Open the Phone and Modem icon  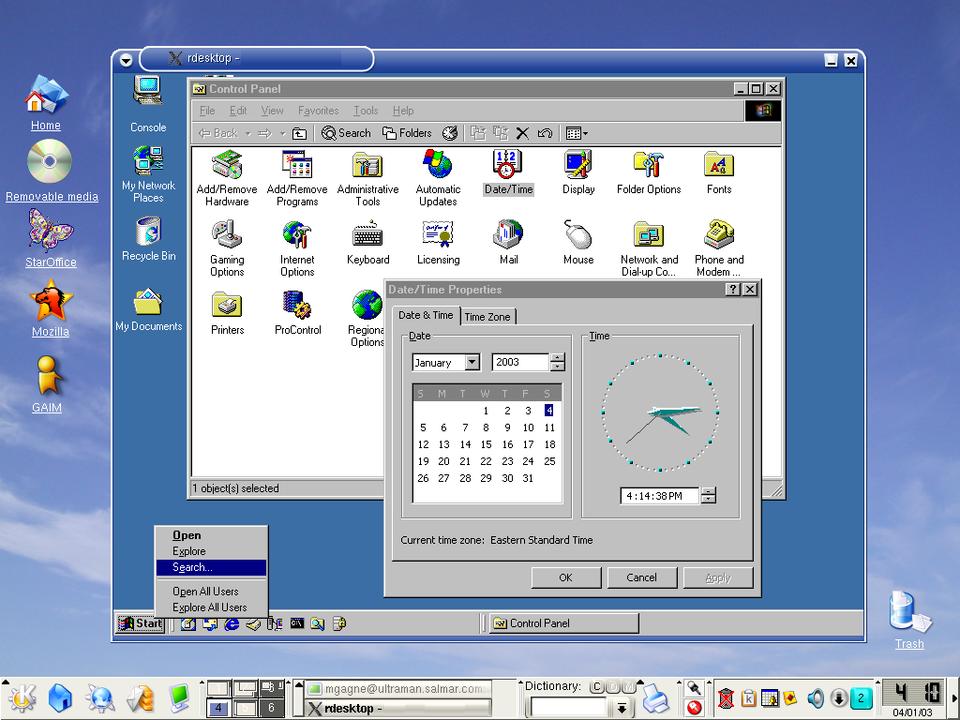pos(718,236)
